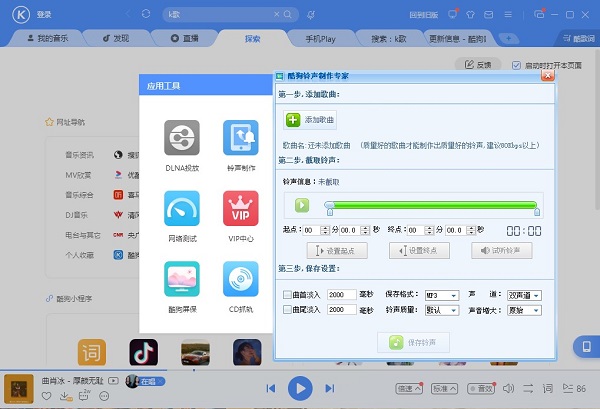The width and height of the screenshot is (600, 409).
Task: Enable the 曲首淡入 fade-in checkbox
Action: pos(288,295)
